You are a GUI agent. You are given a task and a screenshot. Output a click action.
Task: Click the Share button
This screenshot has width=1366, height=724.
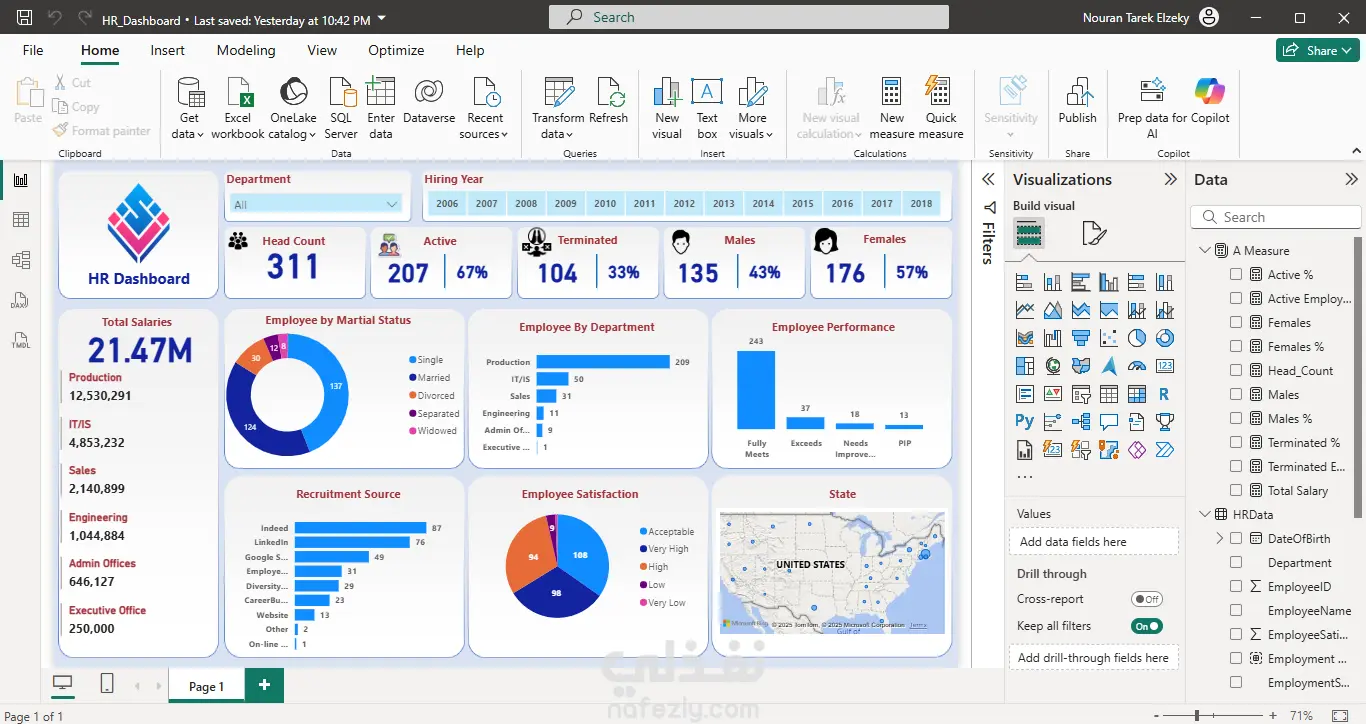pos(1318,50)
